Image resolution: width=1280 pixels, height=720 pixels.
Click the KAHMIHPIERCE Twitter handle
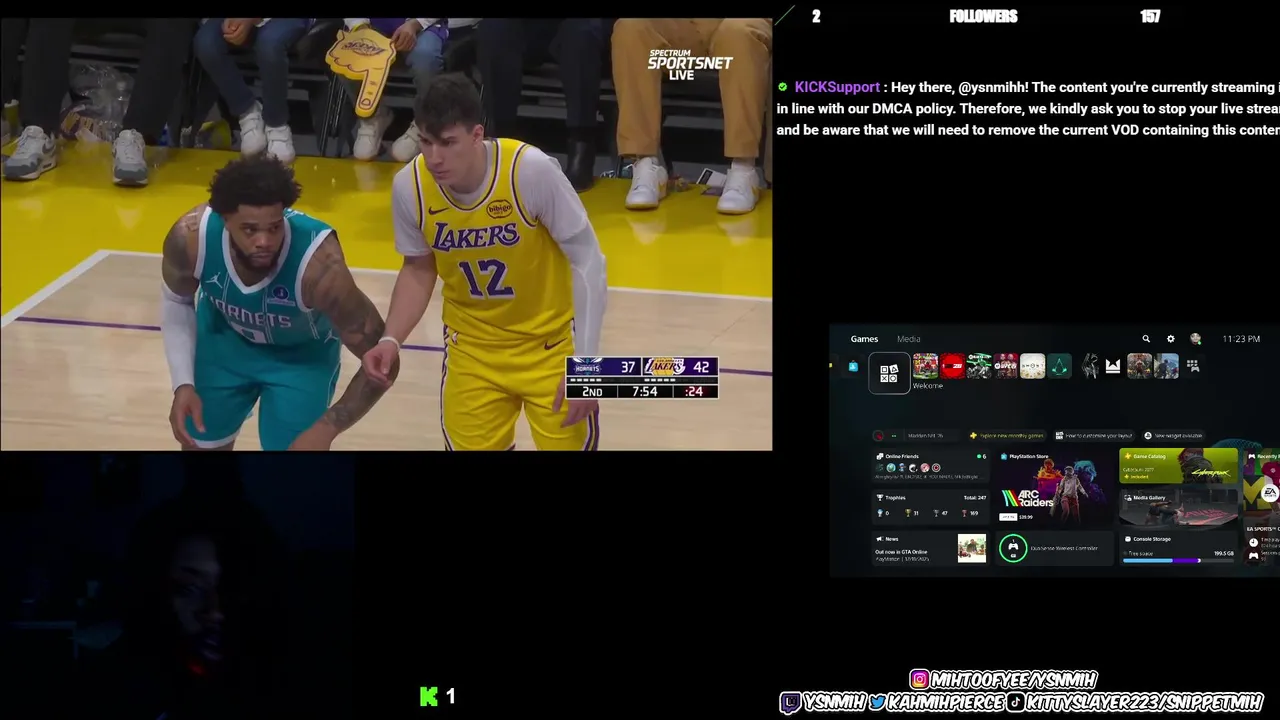[x=946, y=702]
